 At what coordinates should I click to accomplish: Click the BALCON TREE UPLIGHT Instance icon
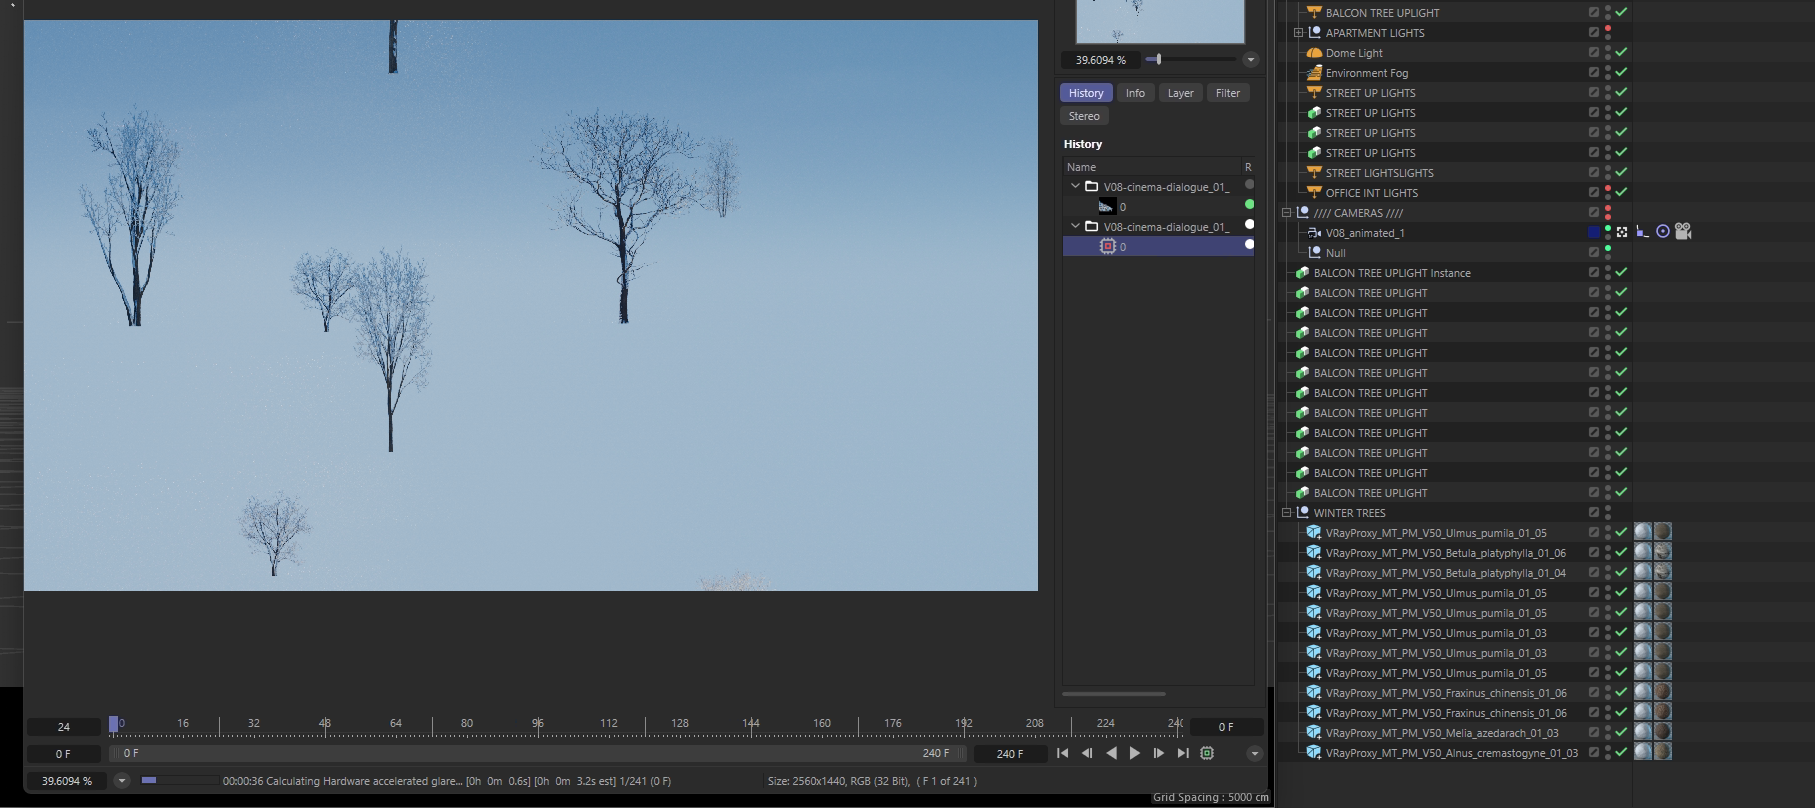pyautogui.click(x=1302, y=273)
